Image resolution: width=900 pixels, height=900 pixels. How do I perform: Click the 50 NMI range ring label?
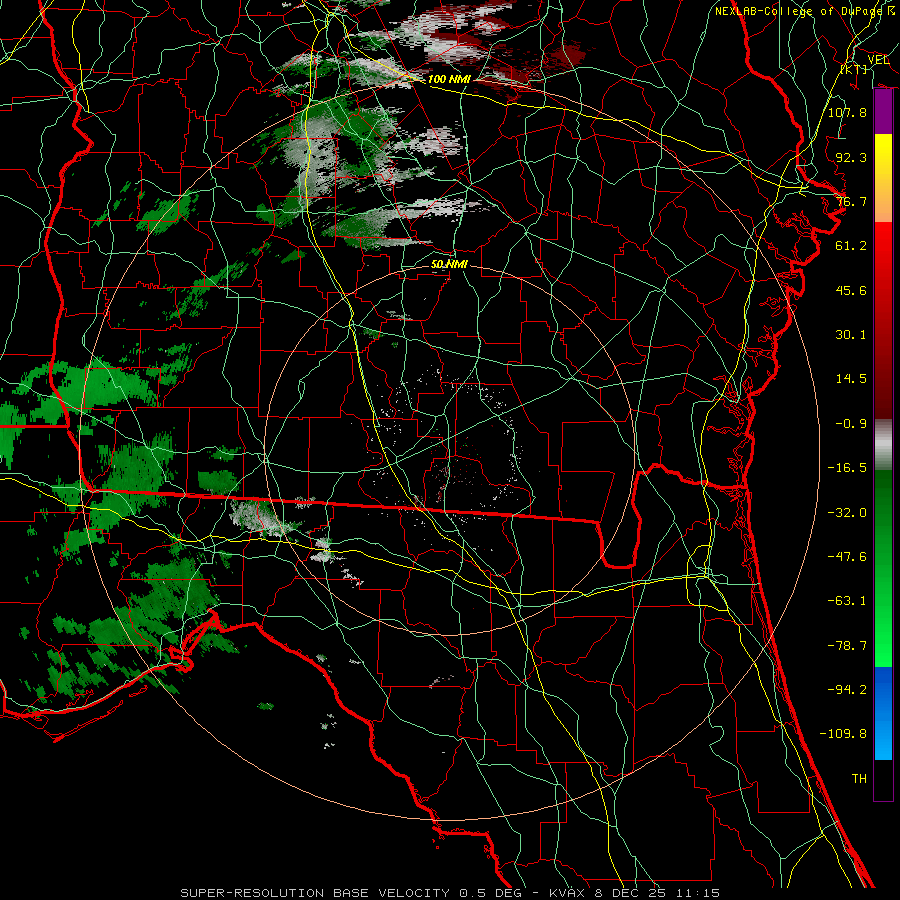pos(449,264)
